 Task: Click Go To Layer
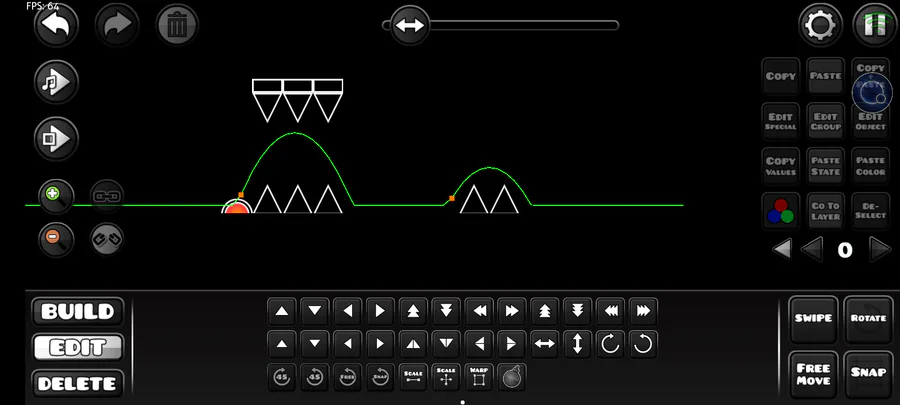(825, 211)
